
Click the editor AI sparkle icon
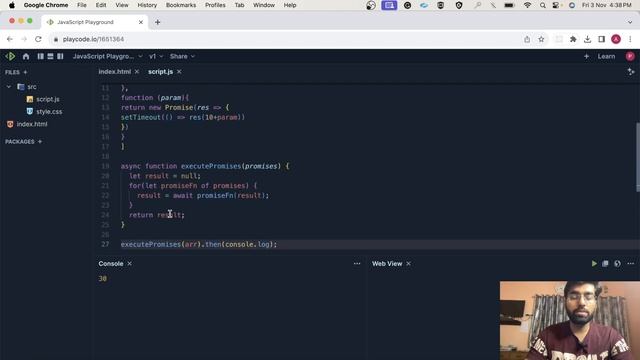pos(631,72)
